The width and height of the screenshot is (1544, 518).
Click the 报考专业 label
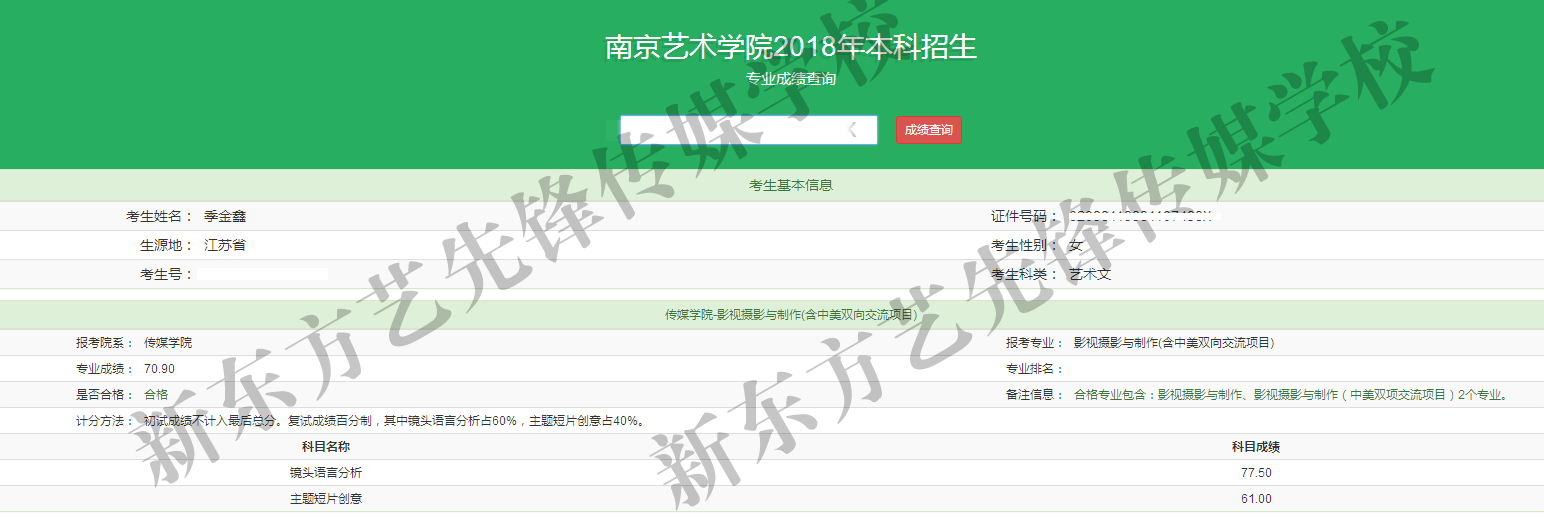point(1035,342)
